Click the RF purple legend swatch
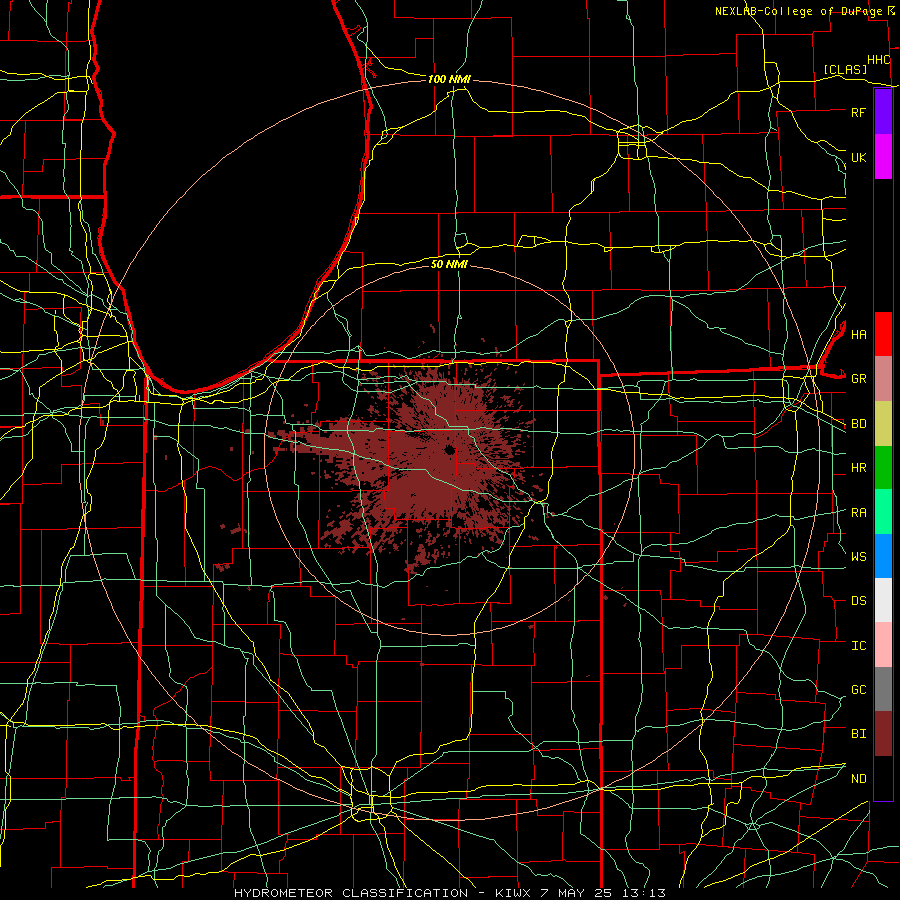 [883, 112]
